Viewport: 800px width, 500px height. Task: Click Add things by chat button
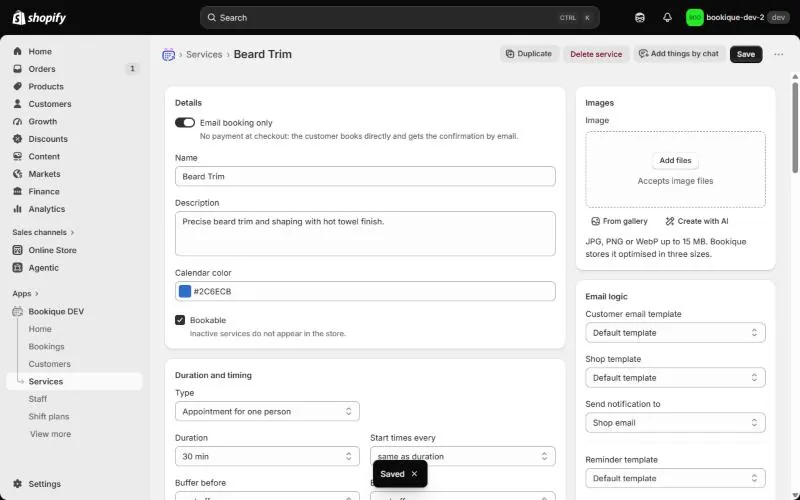[x=679, y=54]
